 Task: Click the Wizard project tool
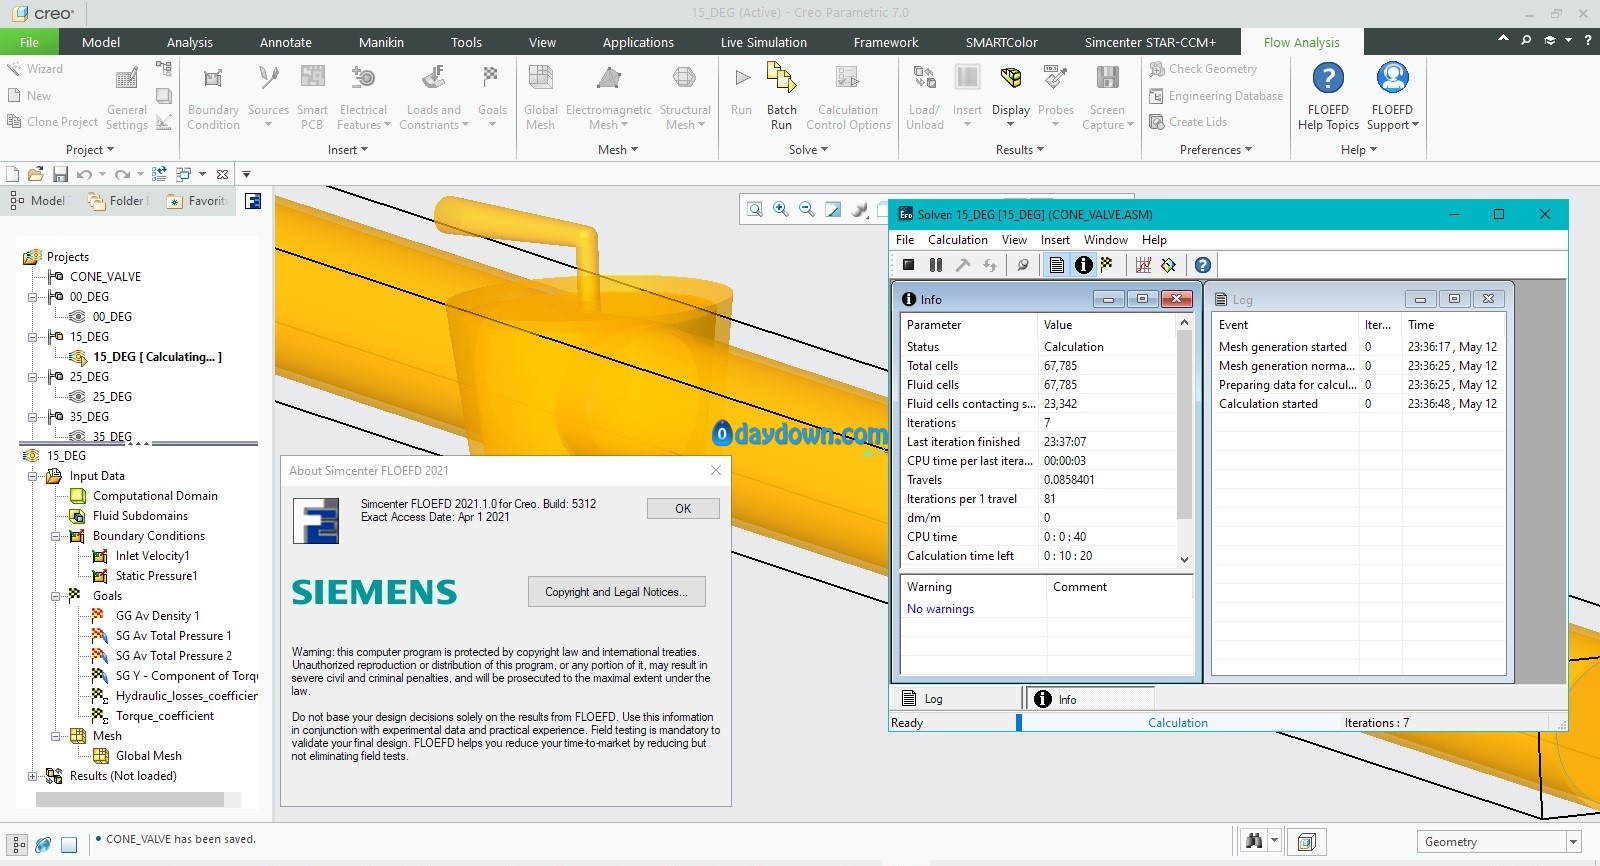[35, 69]
